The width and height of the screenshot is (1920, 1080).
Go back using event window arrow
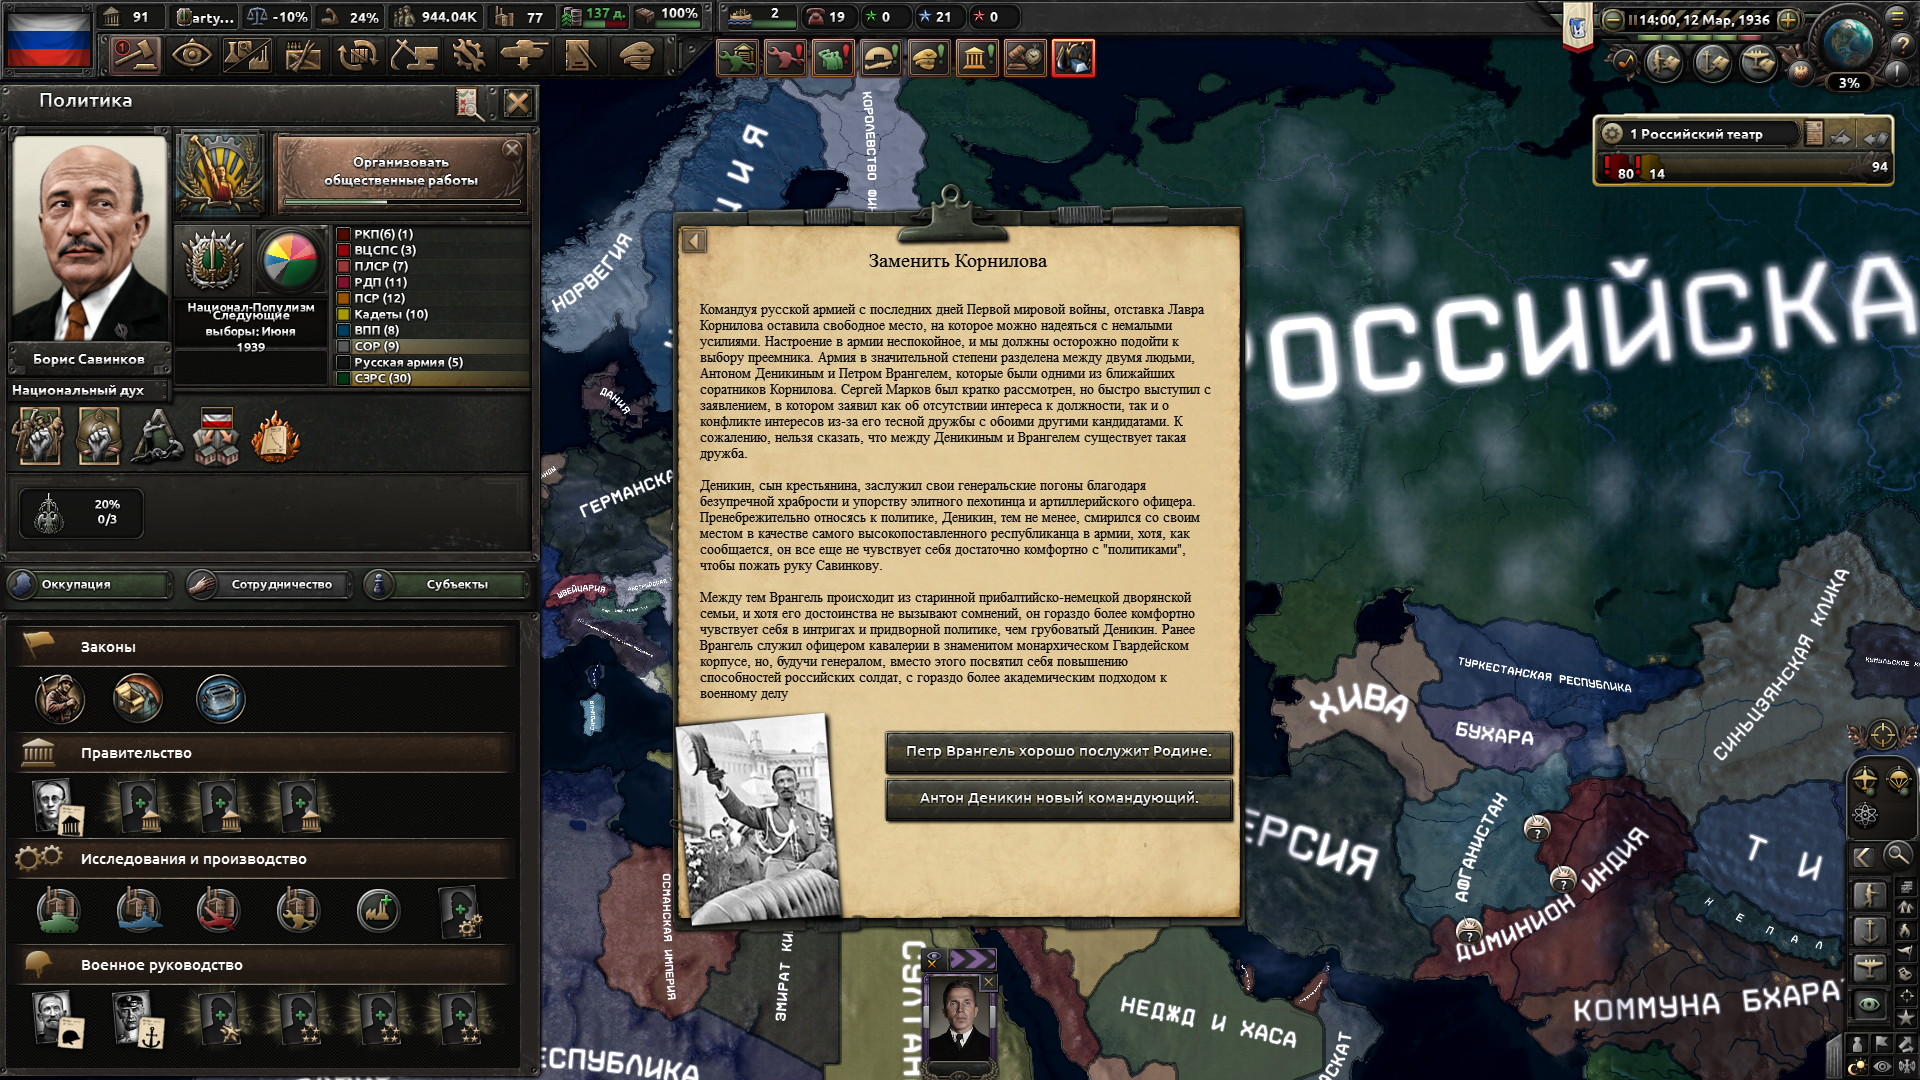[x=694, y=240]
